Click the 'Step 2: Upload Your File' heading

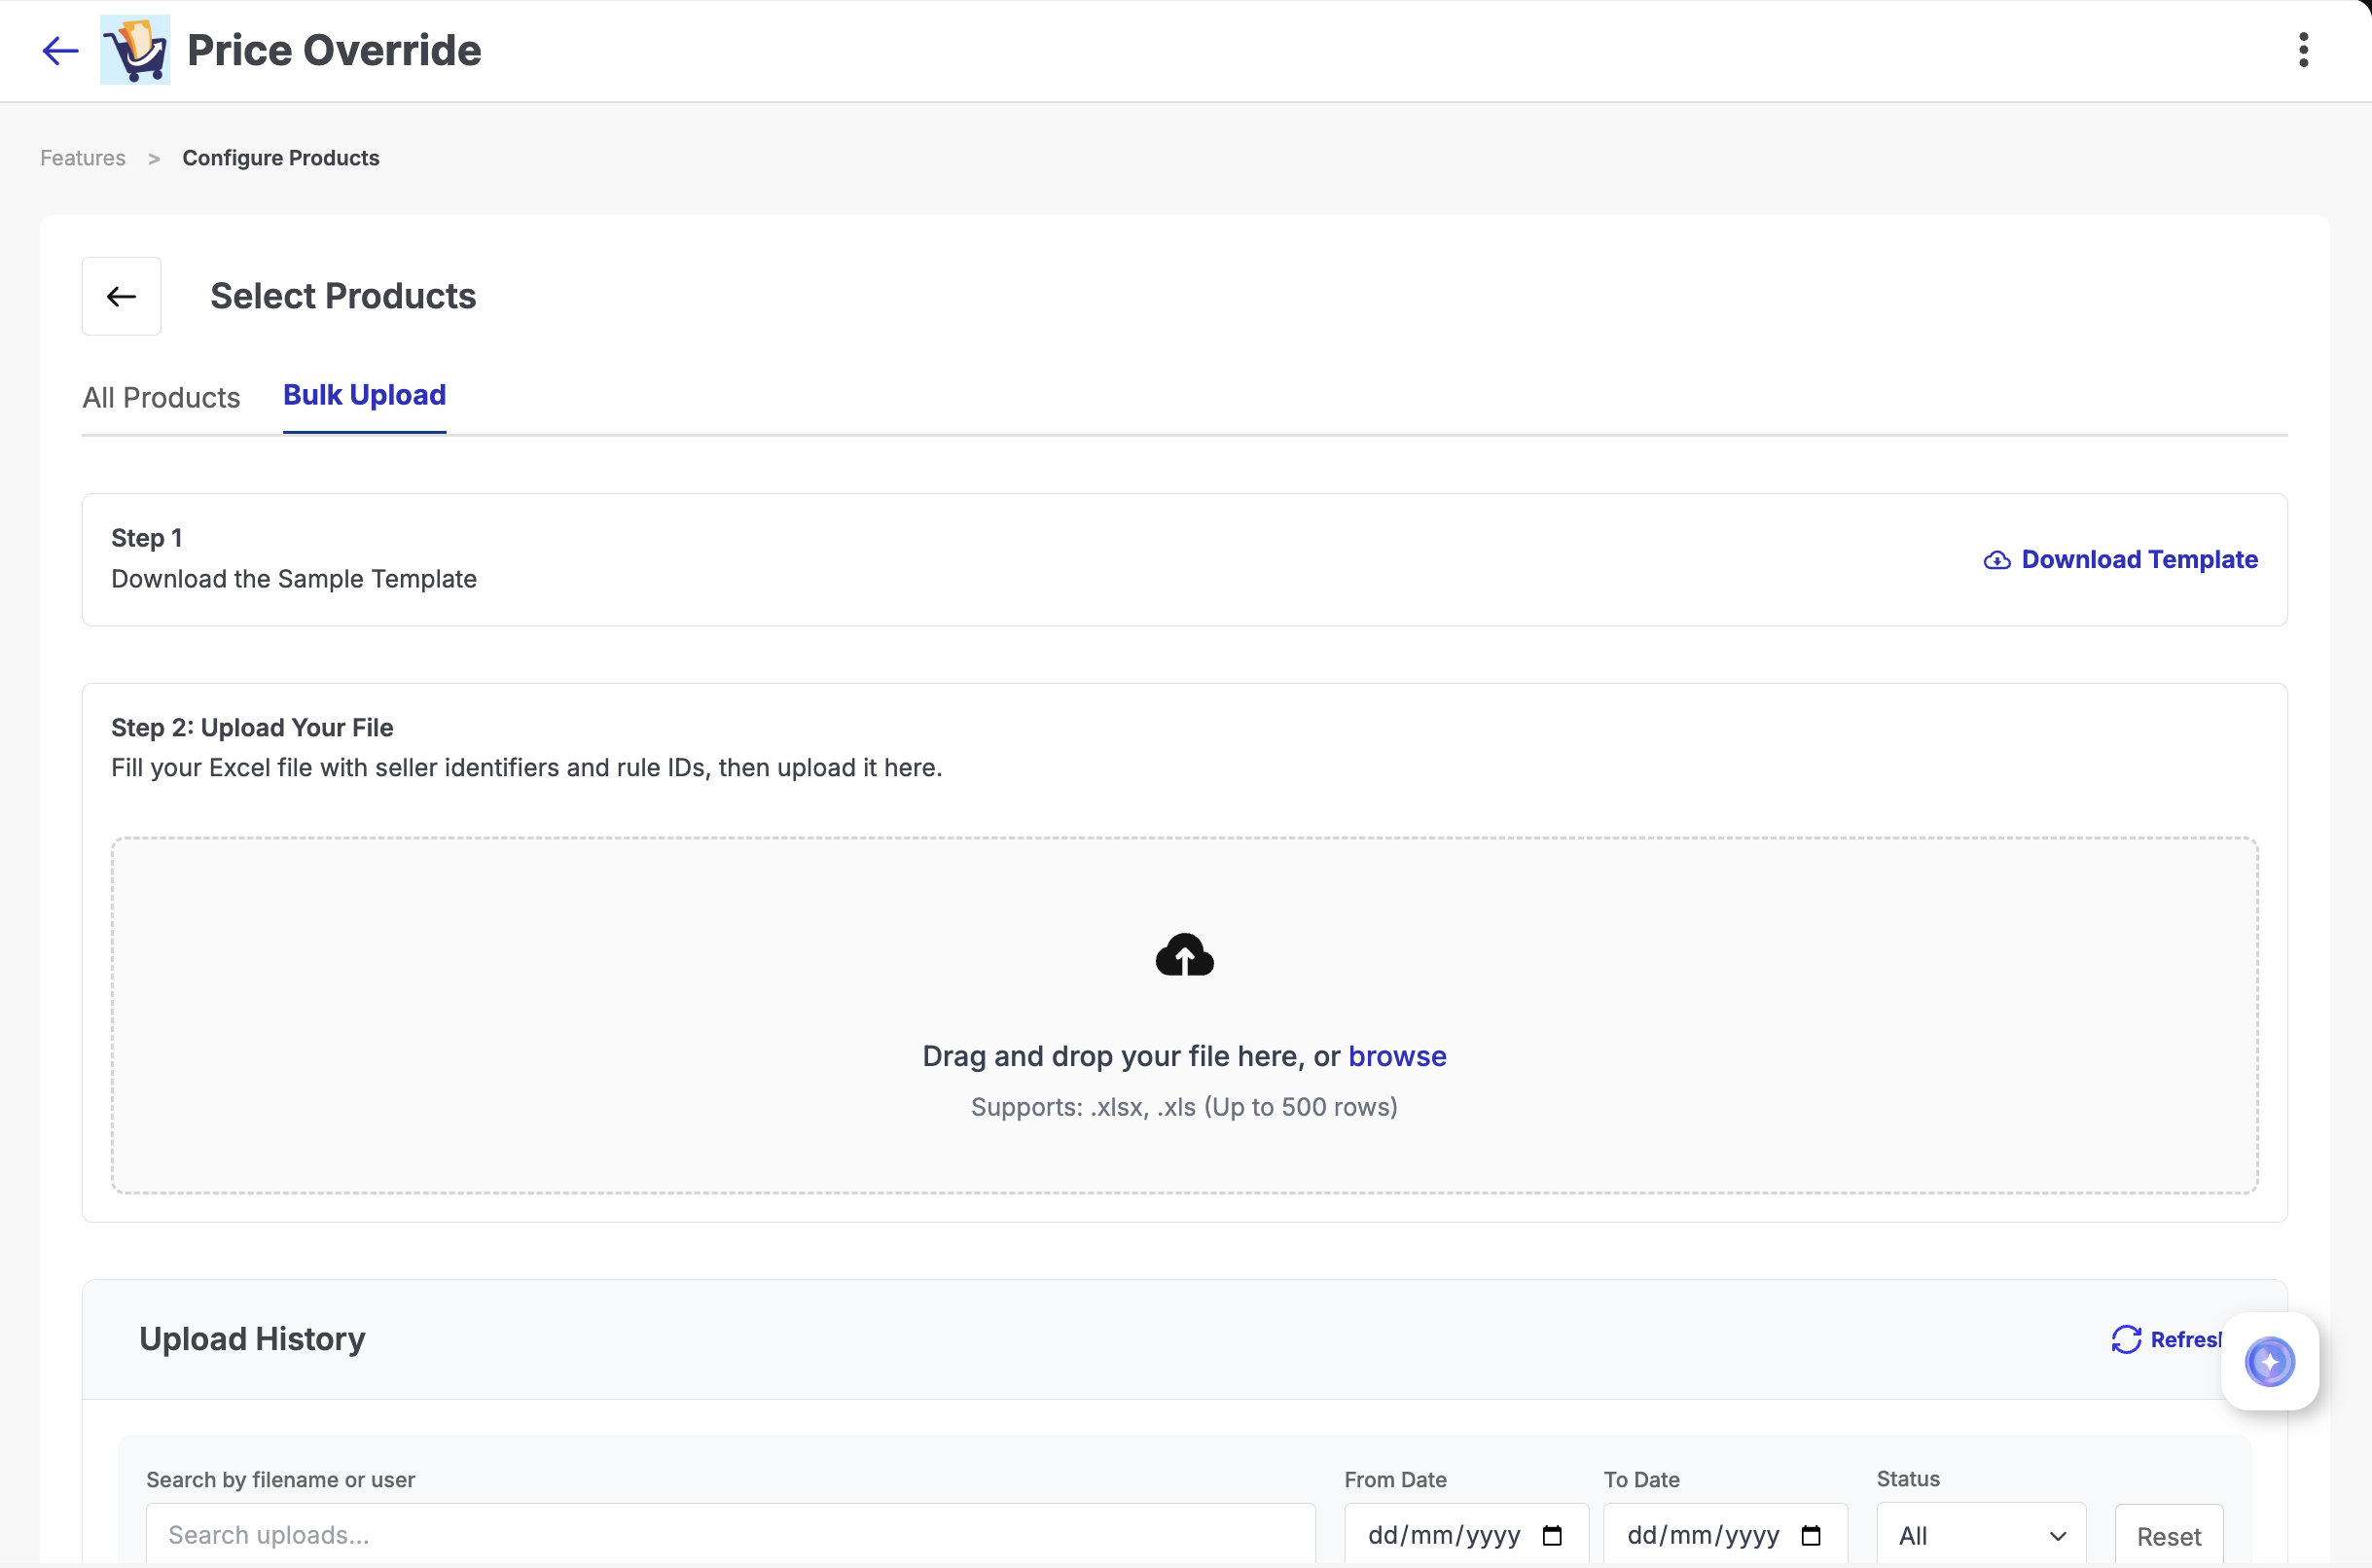point(252,727)
